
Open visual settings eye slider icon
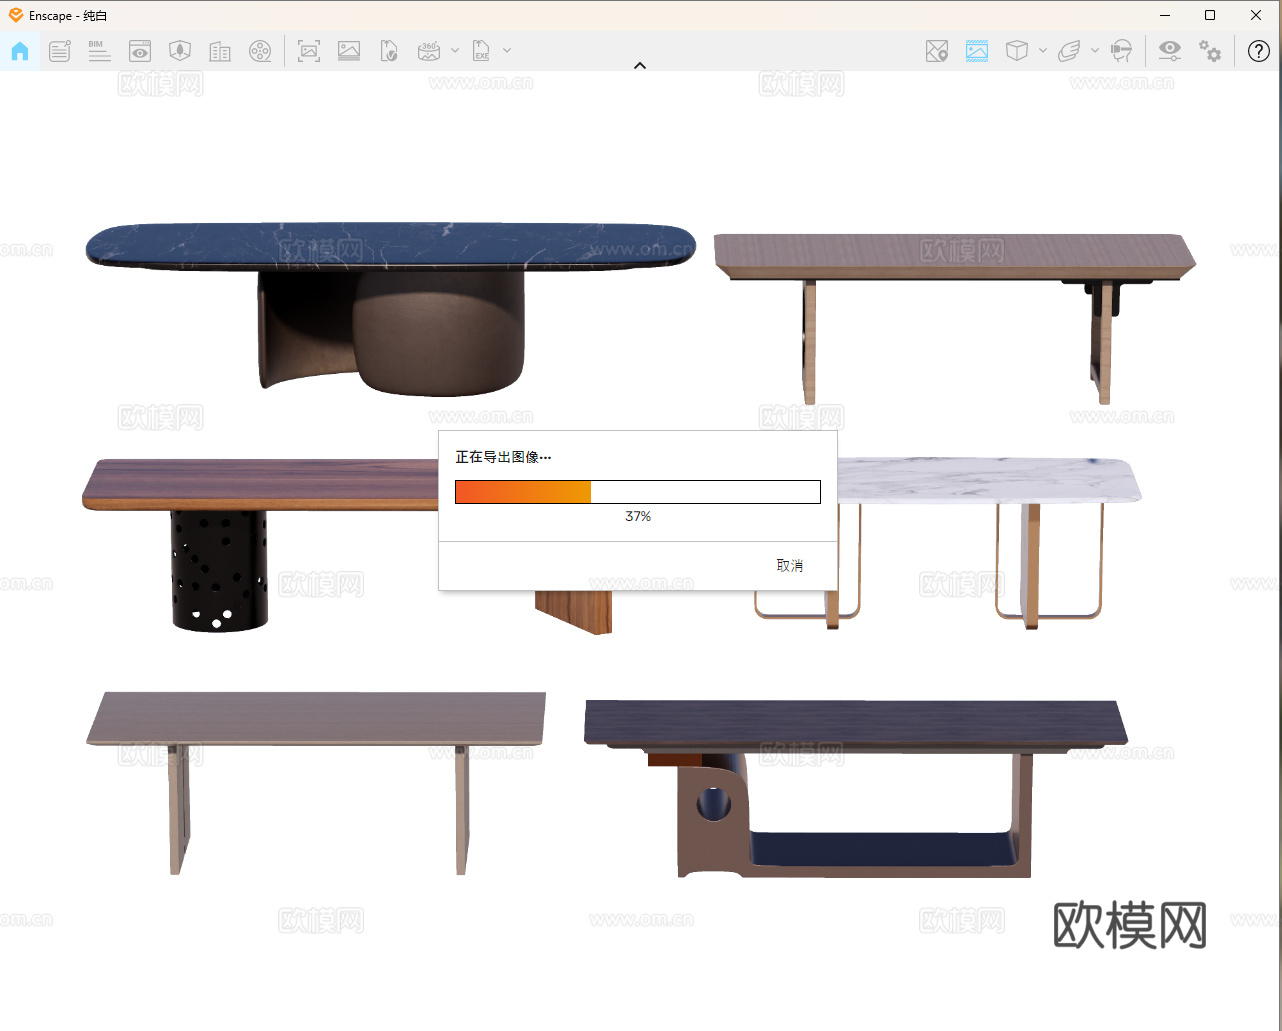1169,51
